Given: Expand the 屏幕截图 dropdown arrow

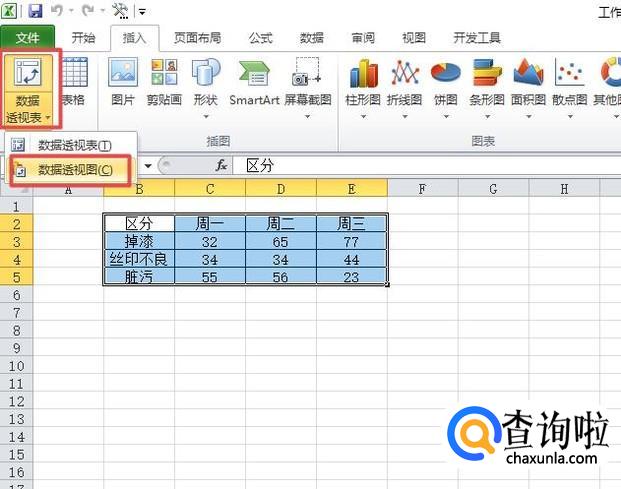Looking at the screenshot, I should pos(307,116).
